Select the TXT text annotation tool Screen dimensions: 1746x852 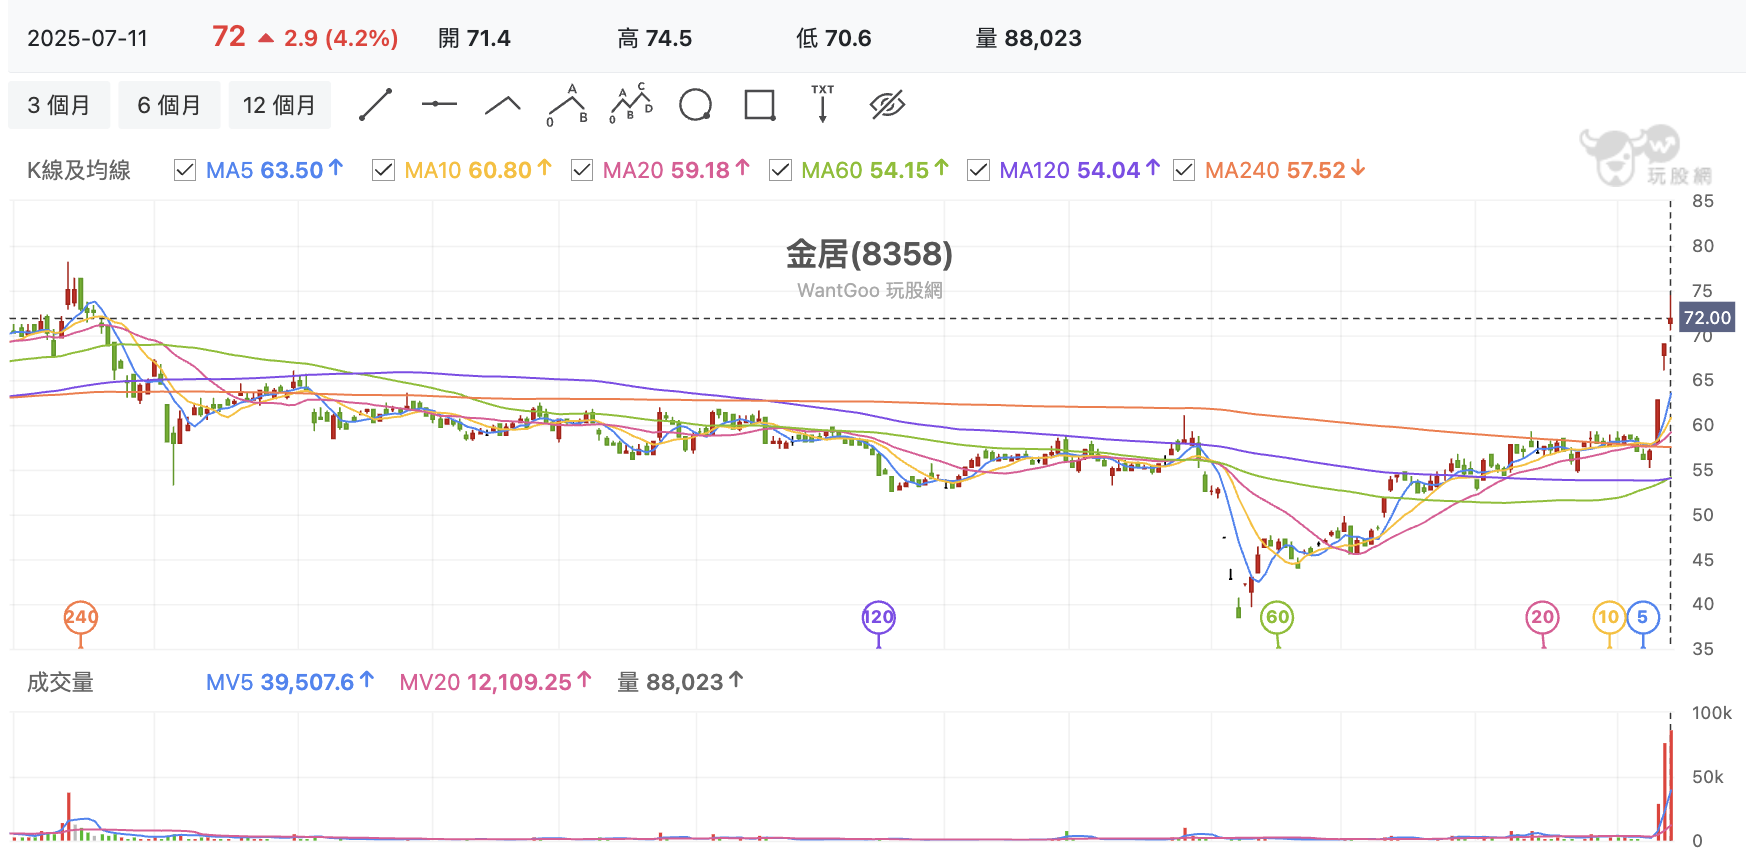click(x=823, y=104)
